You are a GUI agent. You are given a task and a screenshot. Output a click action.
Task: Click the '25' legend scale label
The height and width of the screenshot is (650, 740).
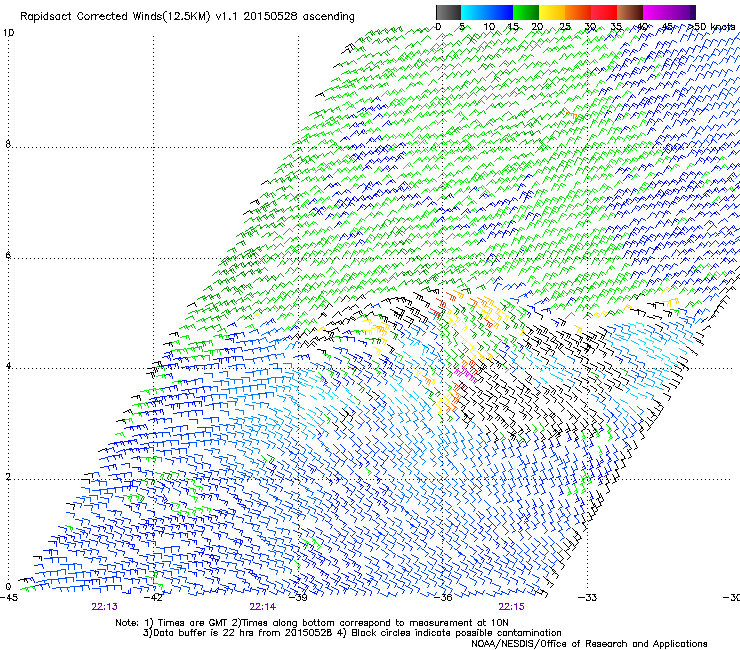tap(564, 27)
